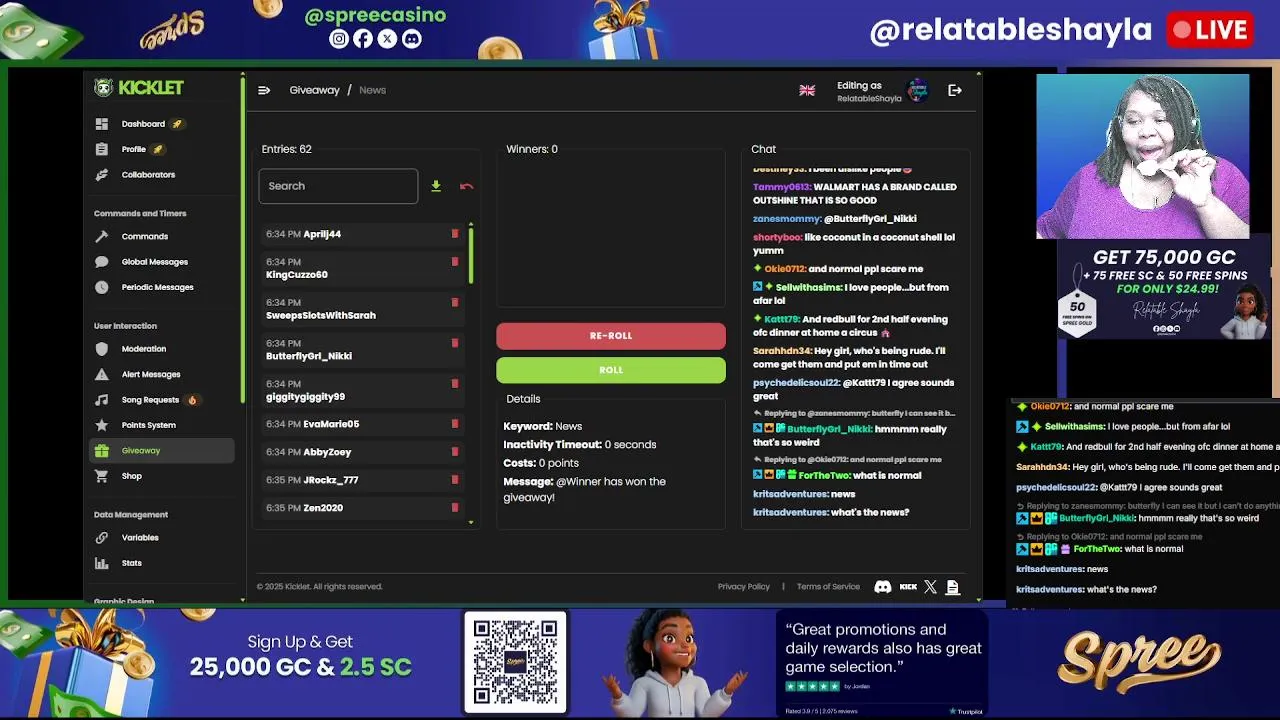Image resolution: width=1280 pixels, height=720 pixels.
Task: Click the 'Inactivity Timeout: 0 seconds' detail
Action: point(580,445)
